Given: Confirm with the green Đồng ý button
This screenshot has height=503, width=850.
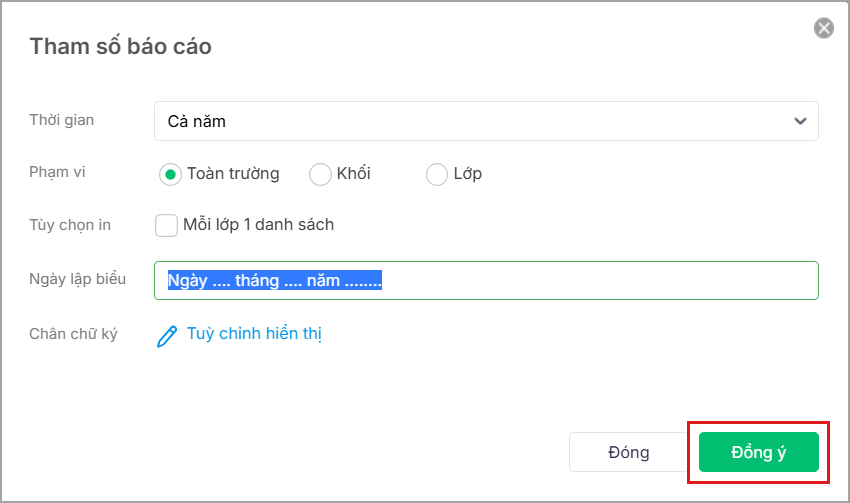Looking at the screenshot, I should 759,452.
